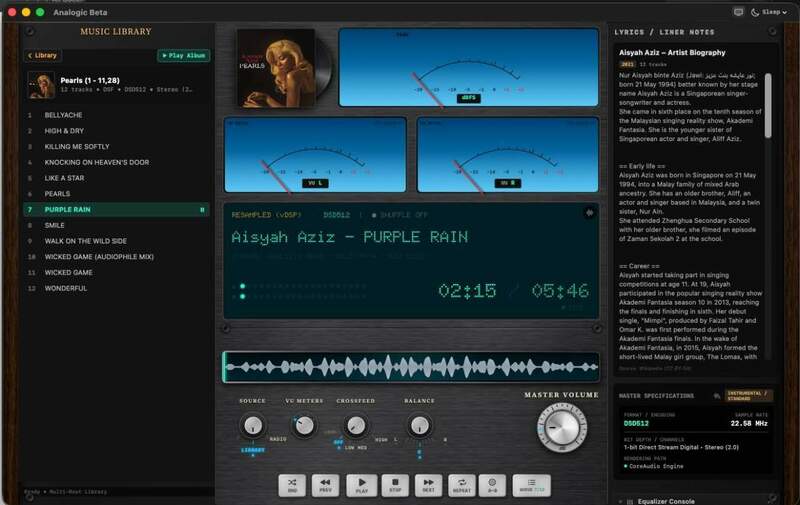
Task: Stop playback with the STOP button
Action: coord(395,485)
